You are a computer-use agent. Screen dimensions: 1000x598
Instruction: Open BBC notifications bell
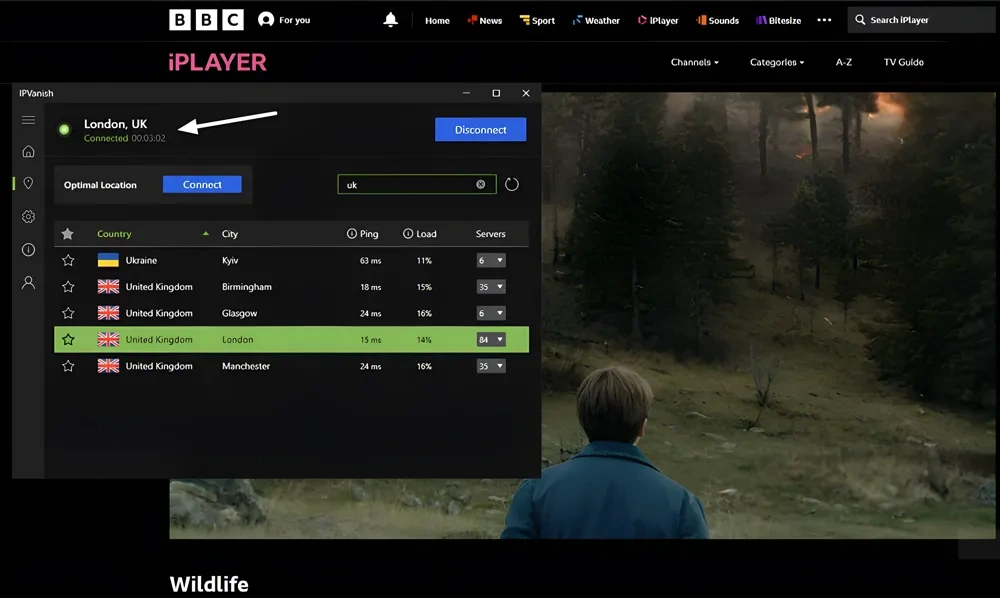pyautogui.click(x=390, y=20)
